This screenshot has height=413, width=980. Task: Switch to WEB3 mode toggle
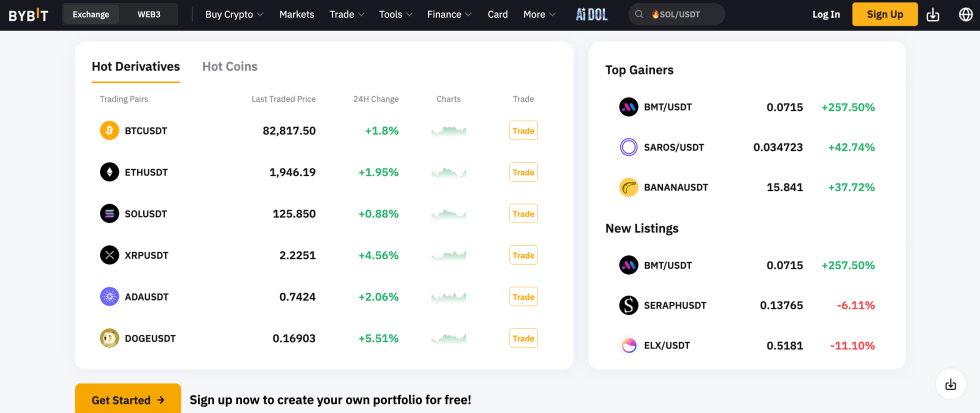point(149,15)
